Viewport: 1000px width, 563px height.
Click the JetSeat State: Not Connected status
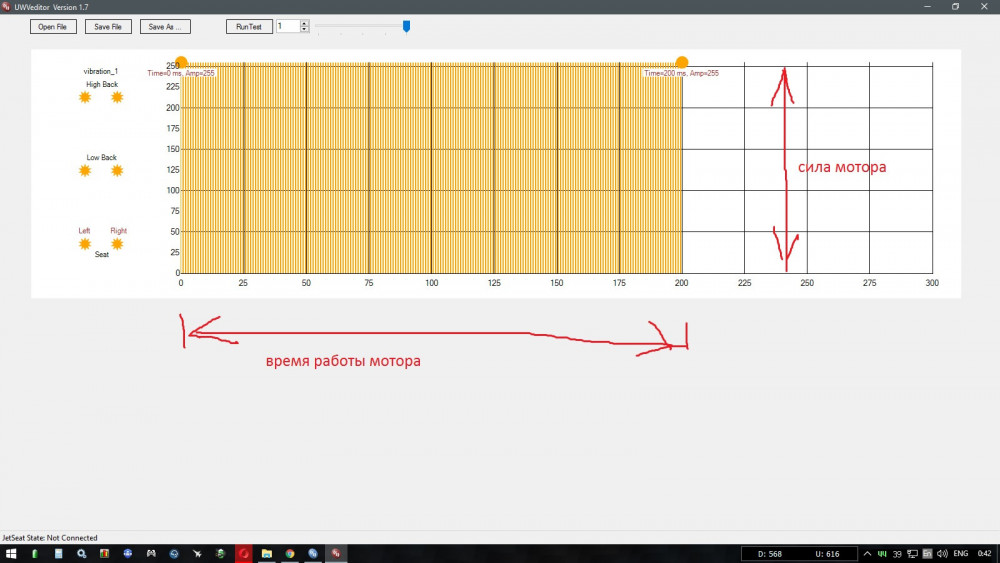pyautogui.click(x=50, y=537)
